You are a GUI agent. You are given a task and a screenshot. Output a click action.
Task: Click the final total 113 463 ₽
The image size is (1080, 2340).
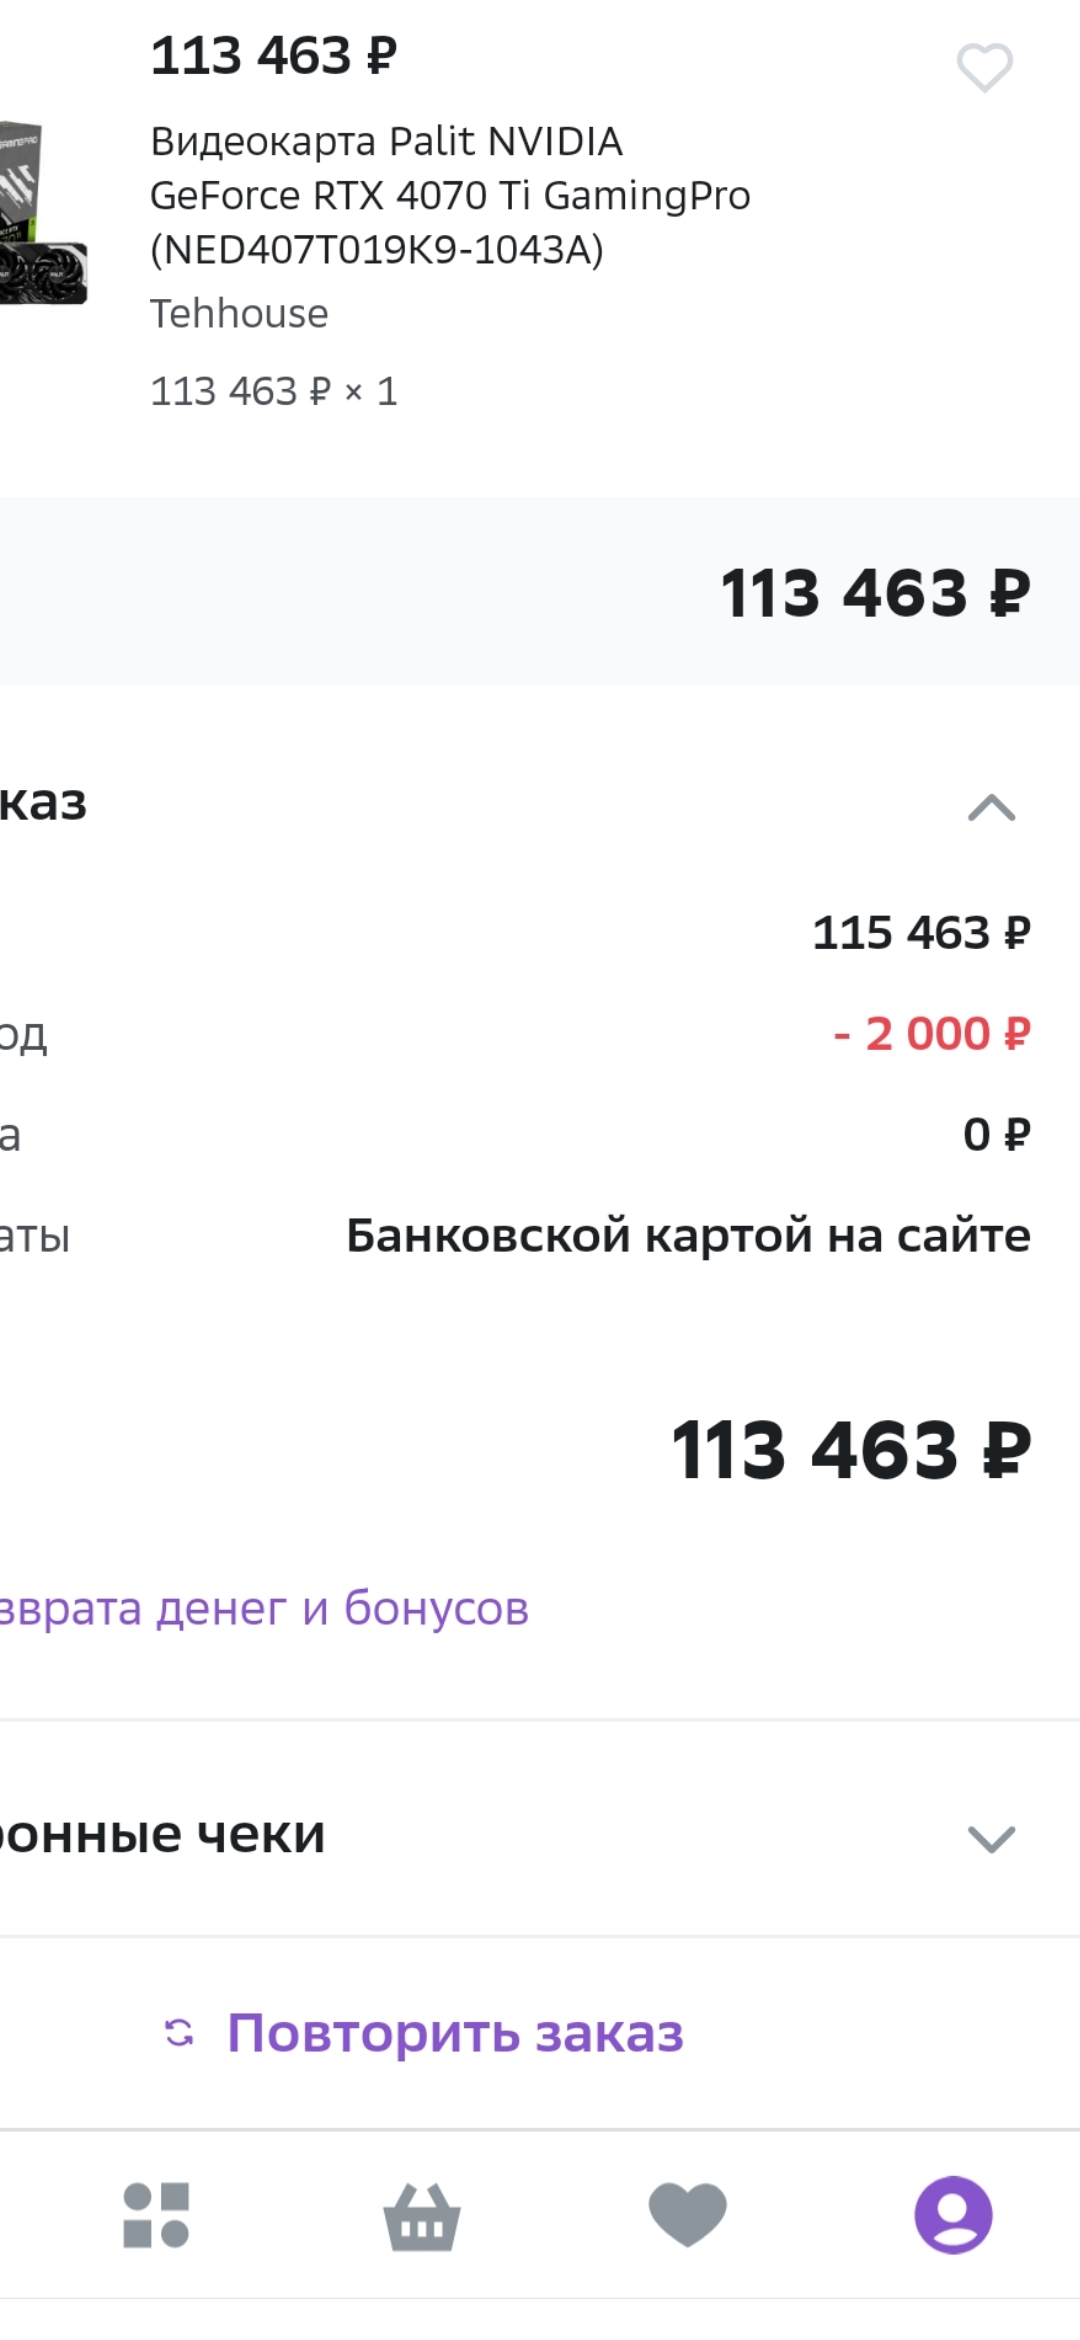click(850, 1450)
